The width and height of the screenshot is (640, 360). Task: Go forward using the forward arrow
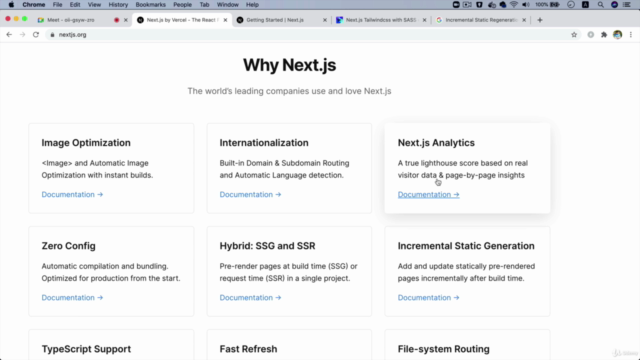tap(22, 35)
